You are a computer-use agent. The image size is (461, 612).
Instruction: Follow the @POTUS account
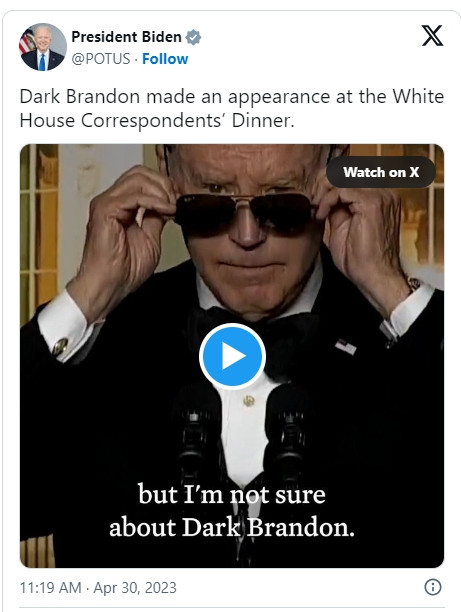point(165,59)
